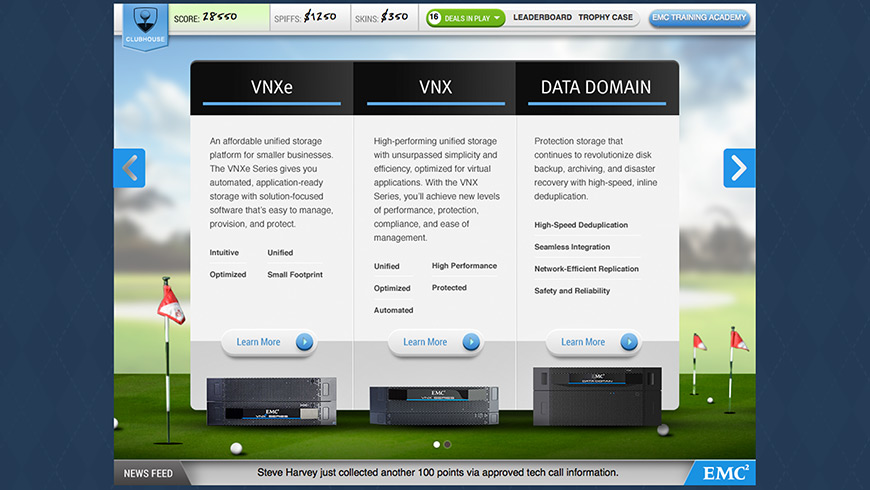Click the VNXe storage device image
Image resolution: width=870 pixels, height=490 pixels.
coord(271,401)
